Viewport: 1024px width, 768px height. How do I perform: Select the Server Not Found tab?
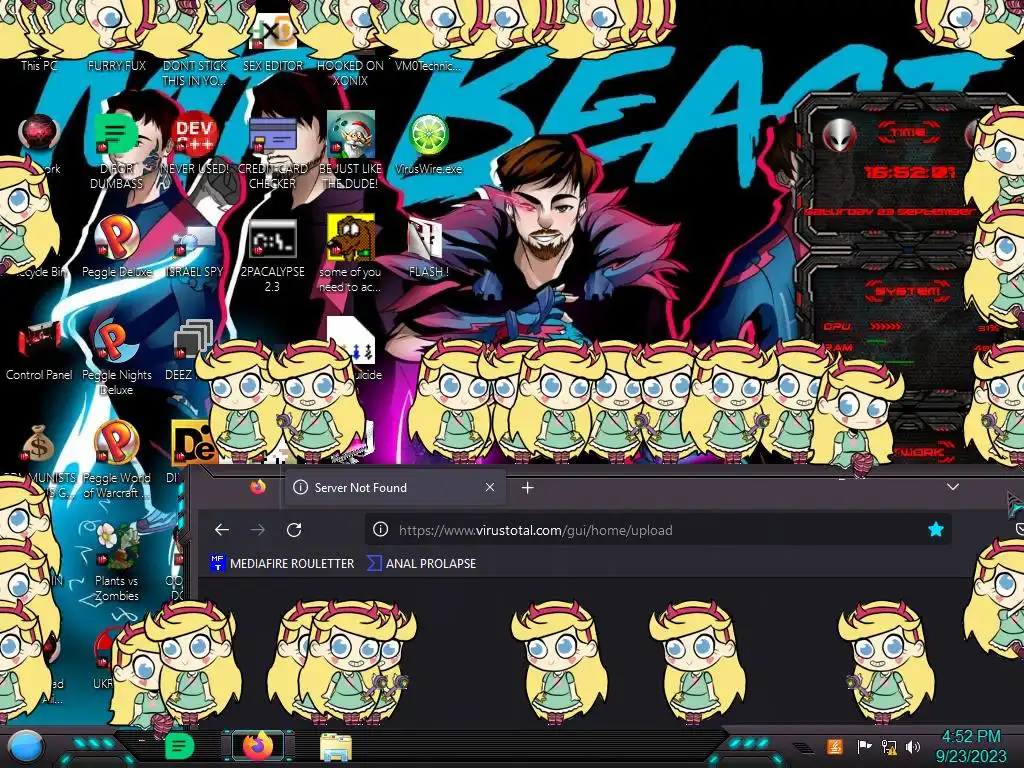394,487
